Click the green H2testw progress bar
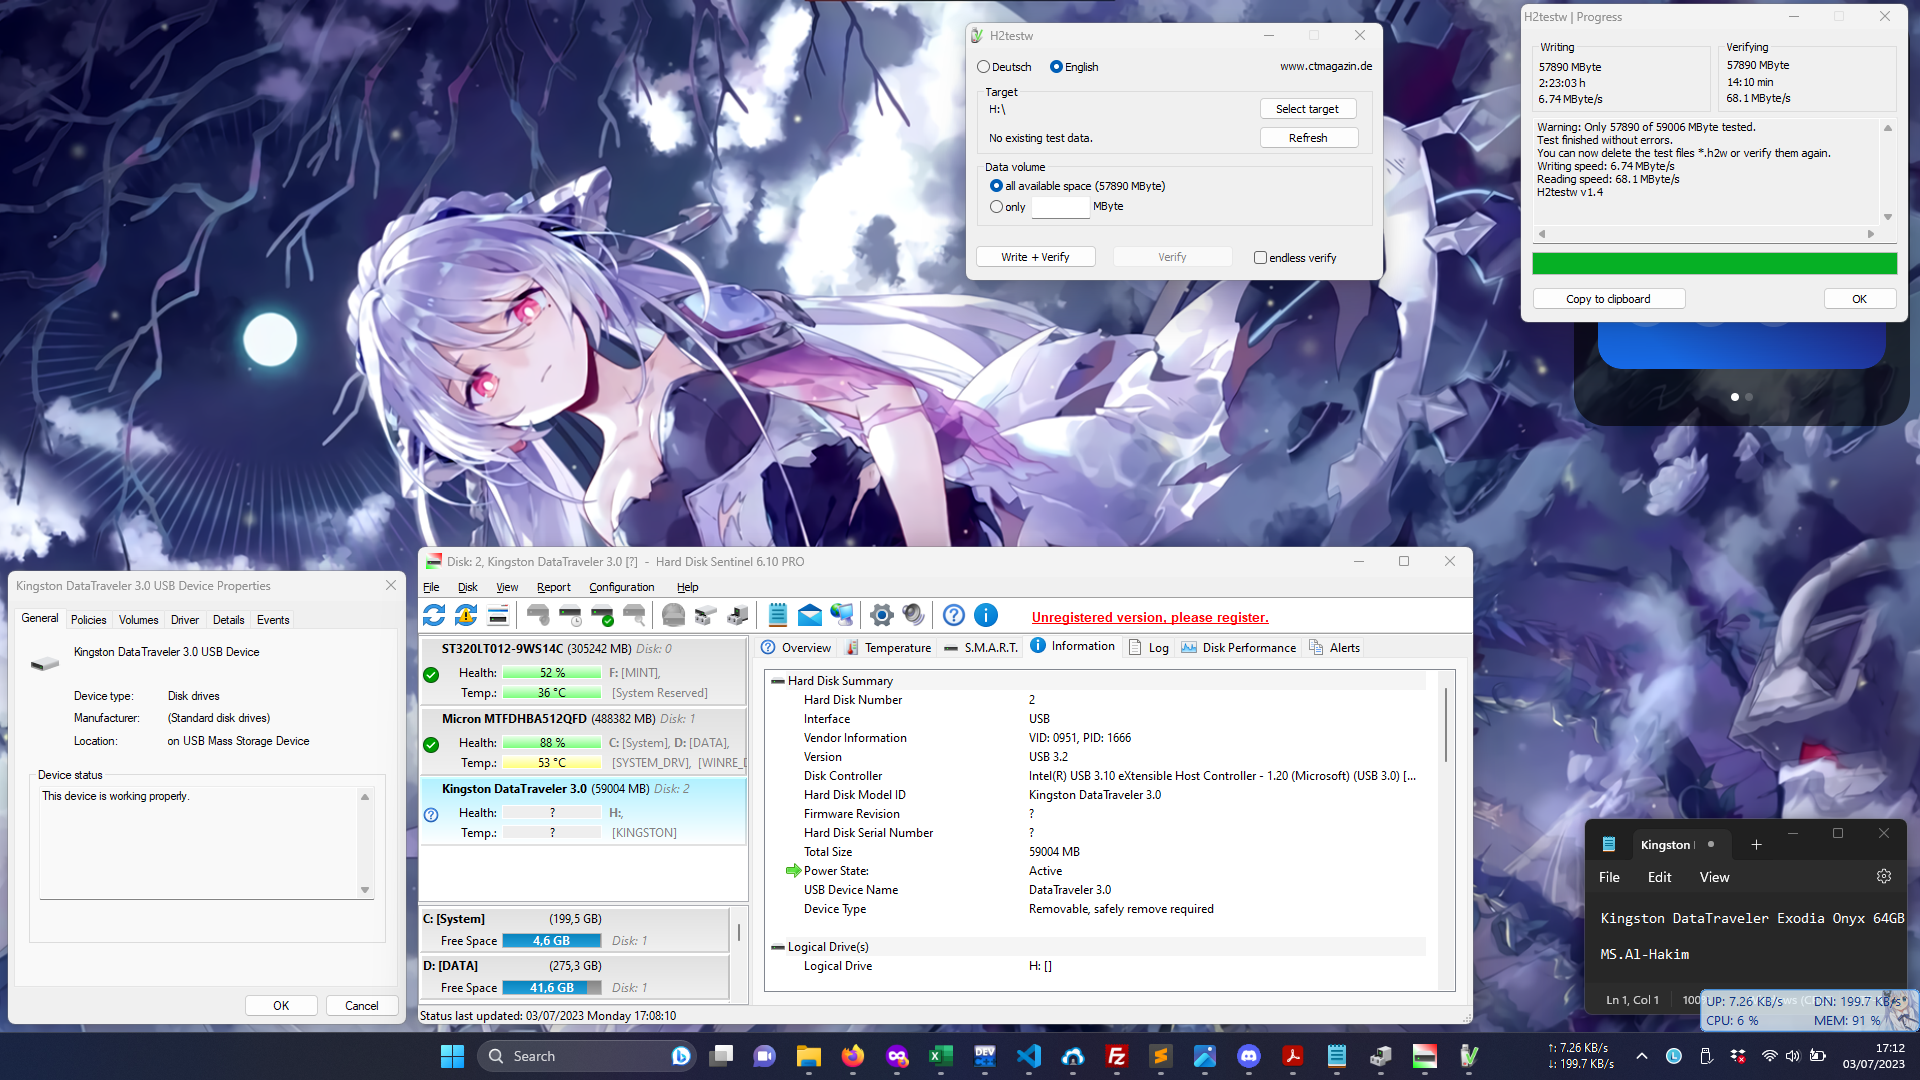This screenshot has height=1080, width=1920. pos(1714,263)
